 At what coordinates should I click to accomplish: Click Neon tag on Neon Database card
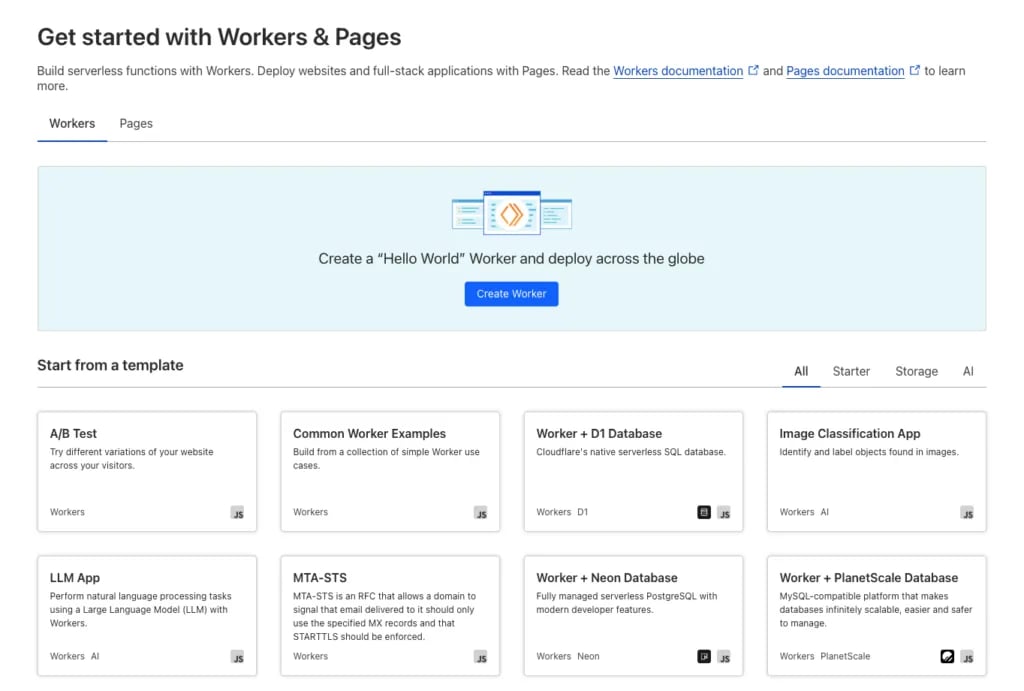588,656
